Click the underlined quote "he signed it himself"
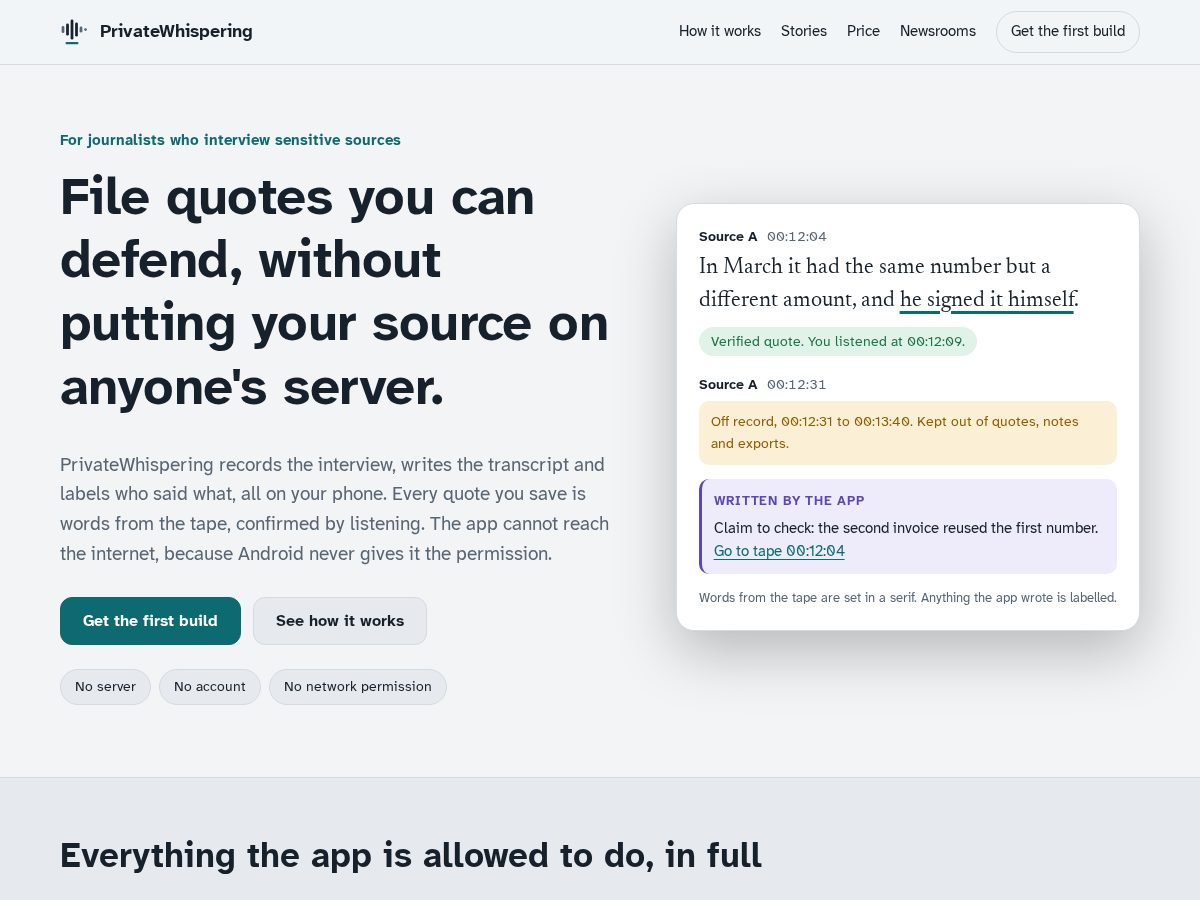 point(987,299)
